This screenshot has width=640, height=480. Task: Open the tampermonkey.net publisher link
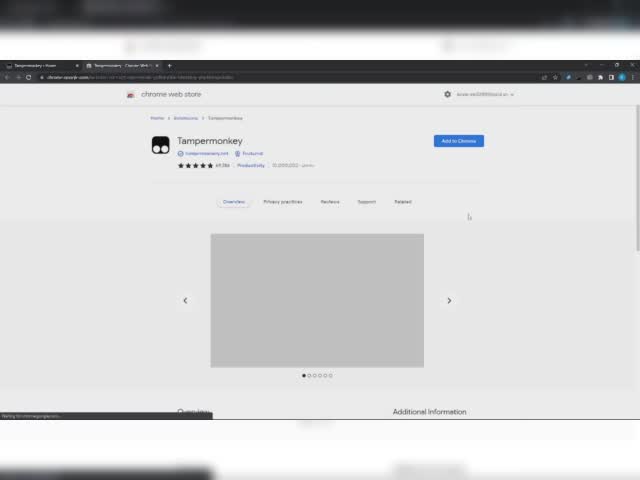coord(203,153)
